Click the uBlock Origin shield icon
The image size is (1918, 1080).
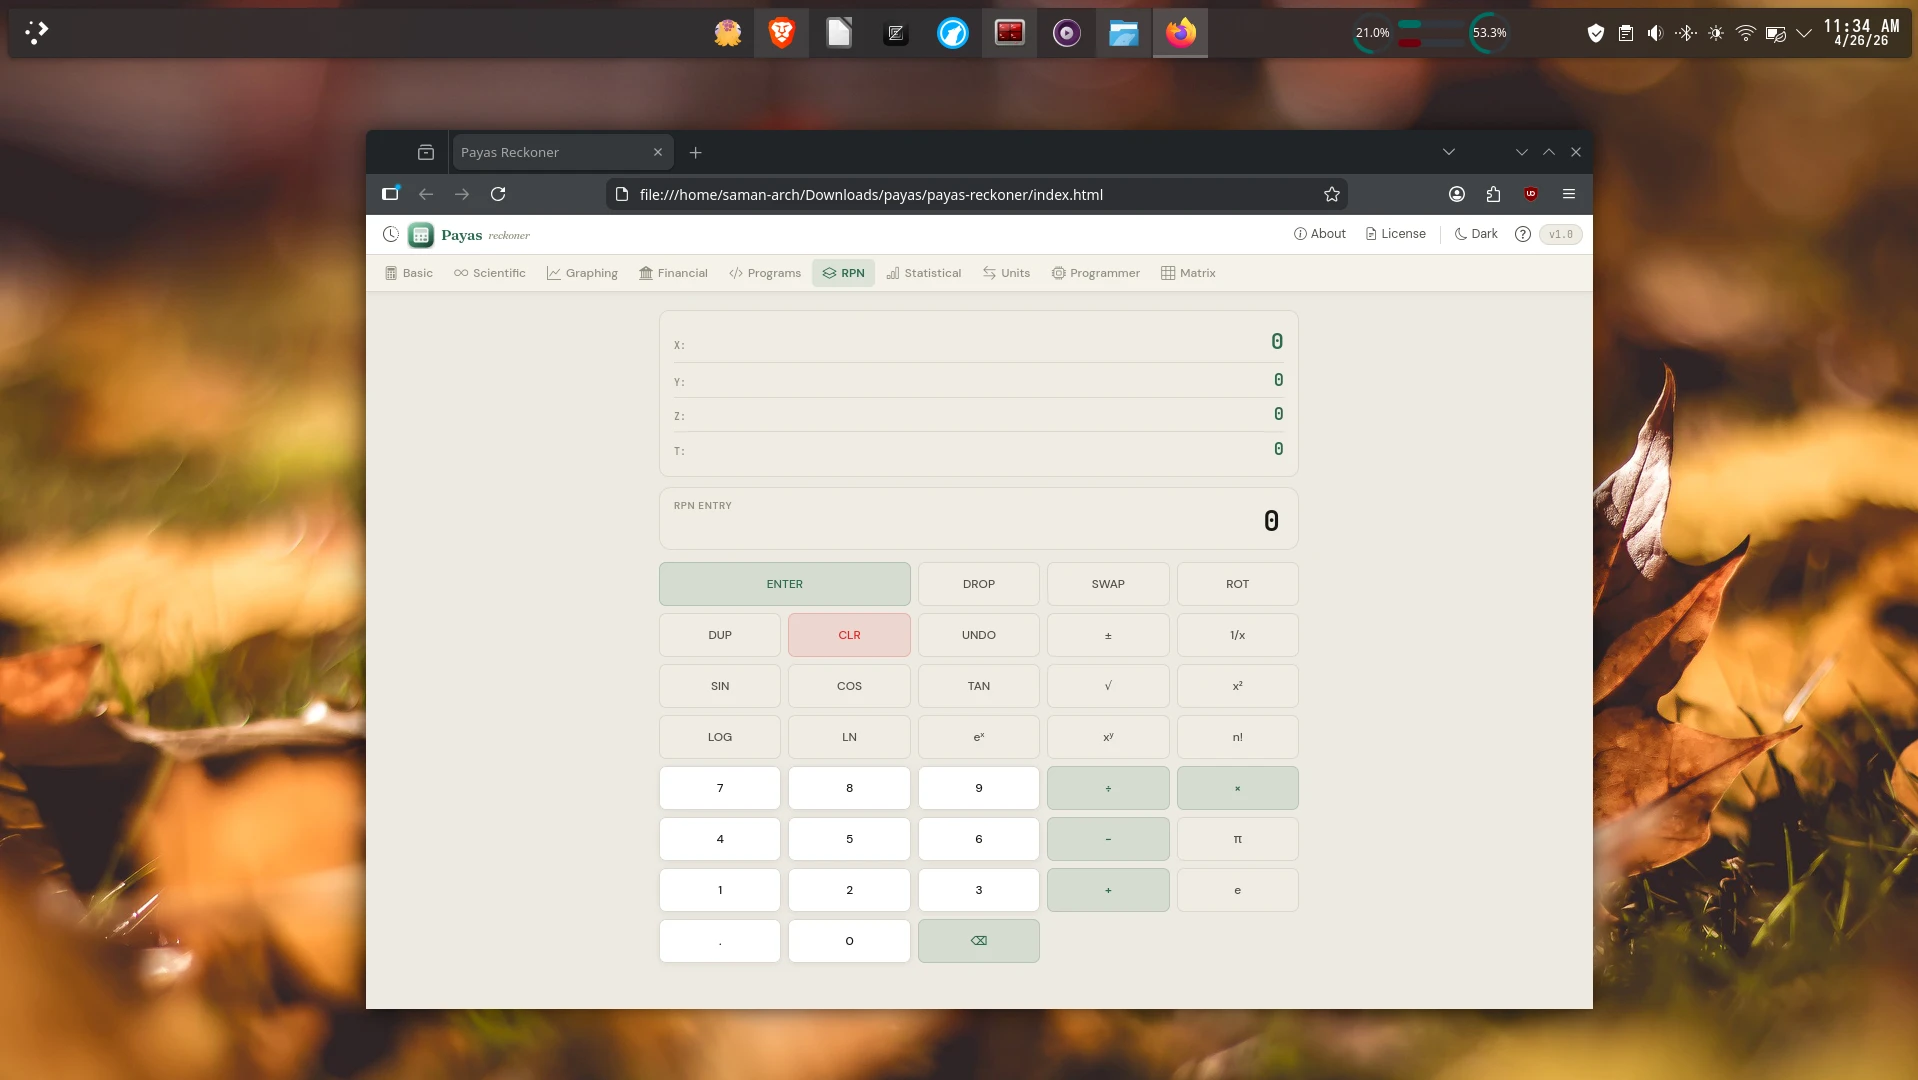(1530, 194)
